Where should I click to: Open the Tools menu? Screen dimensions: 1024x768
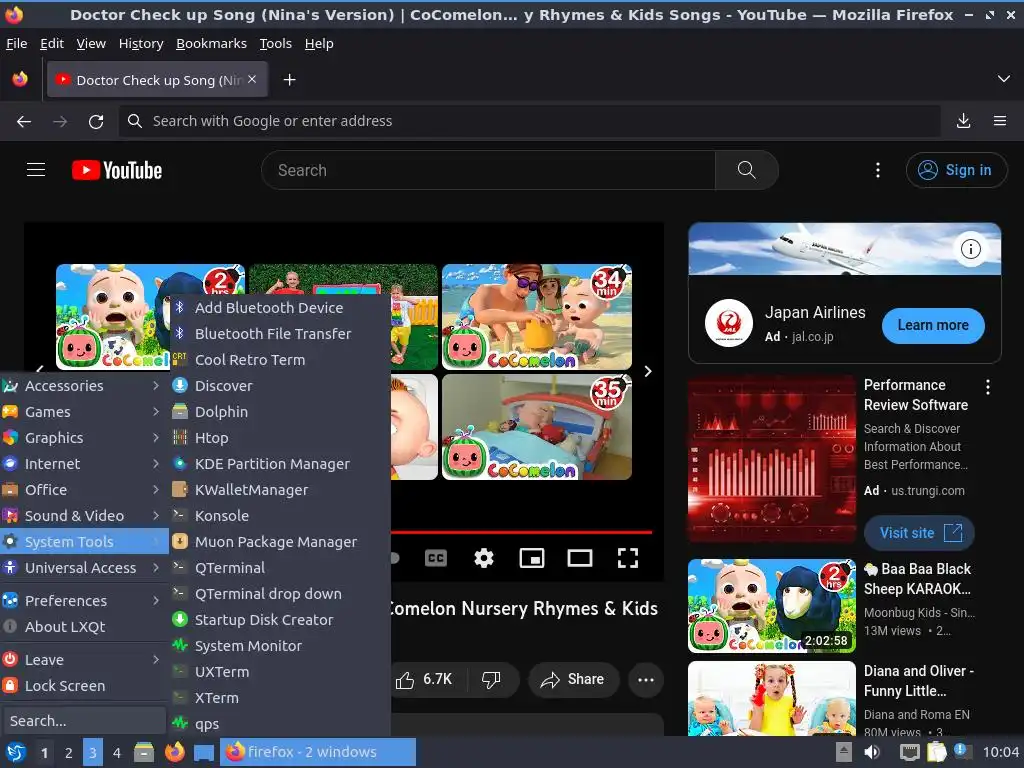click(276, 44)
